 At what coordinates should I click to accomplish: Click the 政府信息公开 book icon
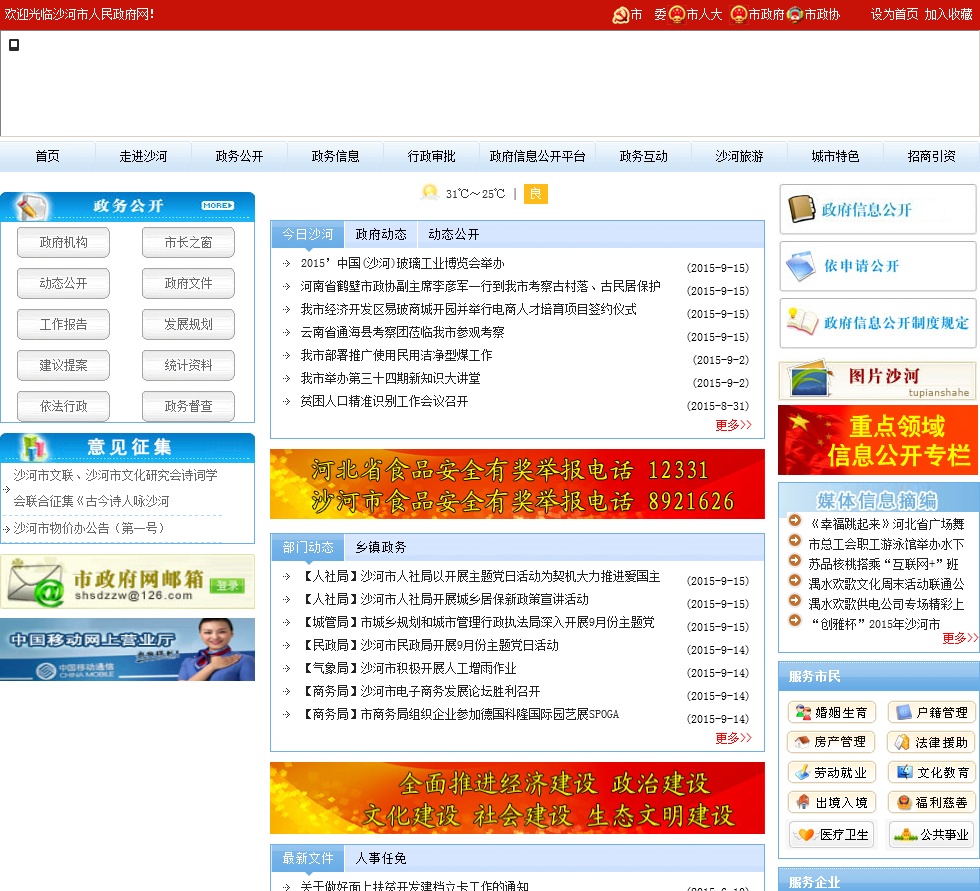point(802,209)
